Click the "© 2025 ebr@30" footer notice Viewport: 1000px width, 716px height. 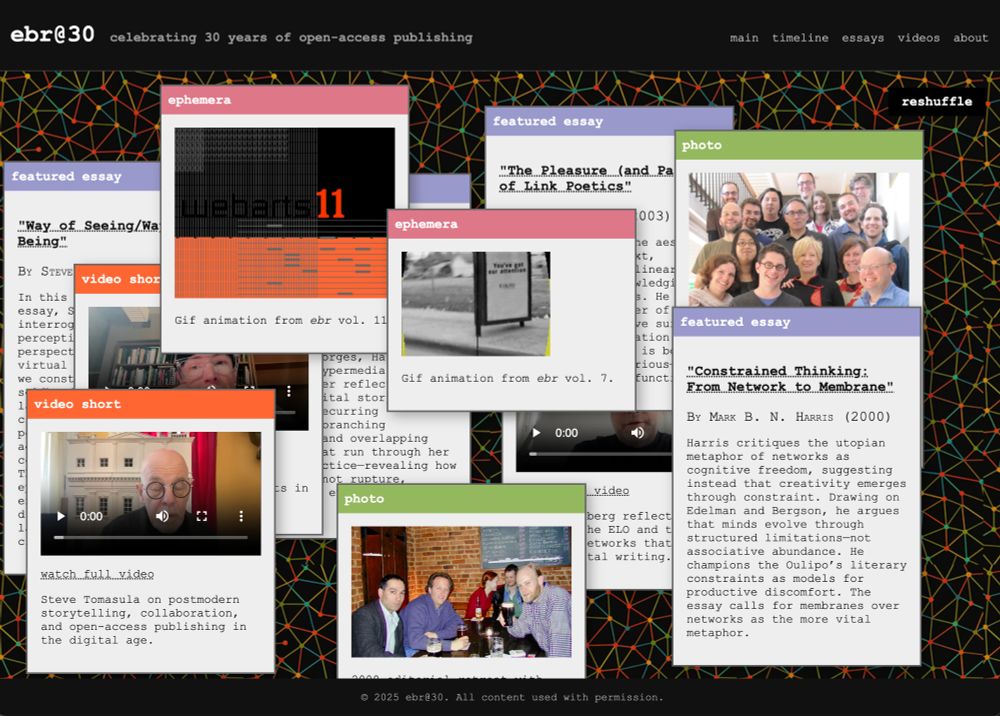click(512, 698)
